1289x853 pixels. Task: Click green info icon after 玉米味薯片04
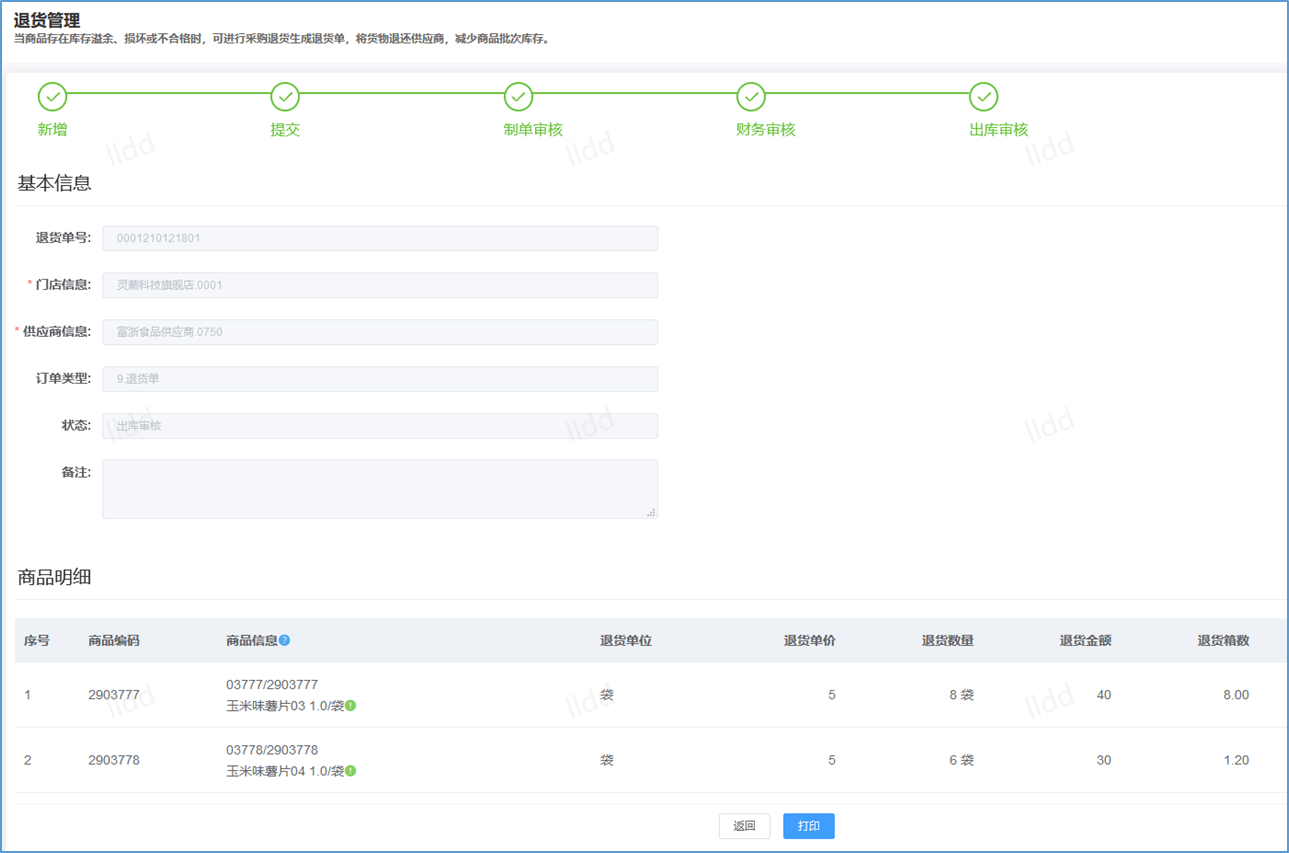(x=351, y=771)
